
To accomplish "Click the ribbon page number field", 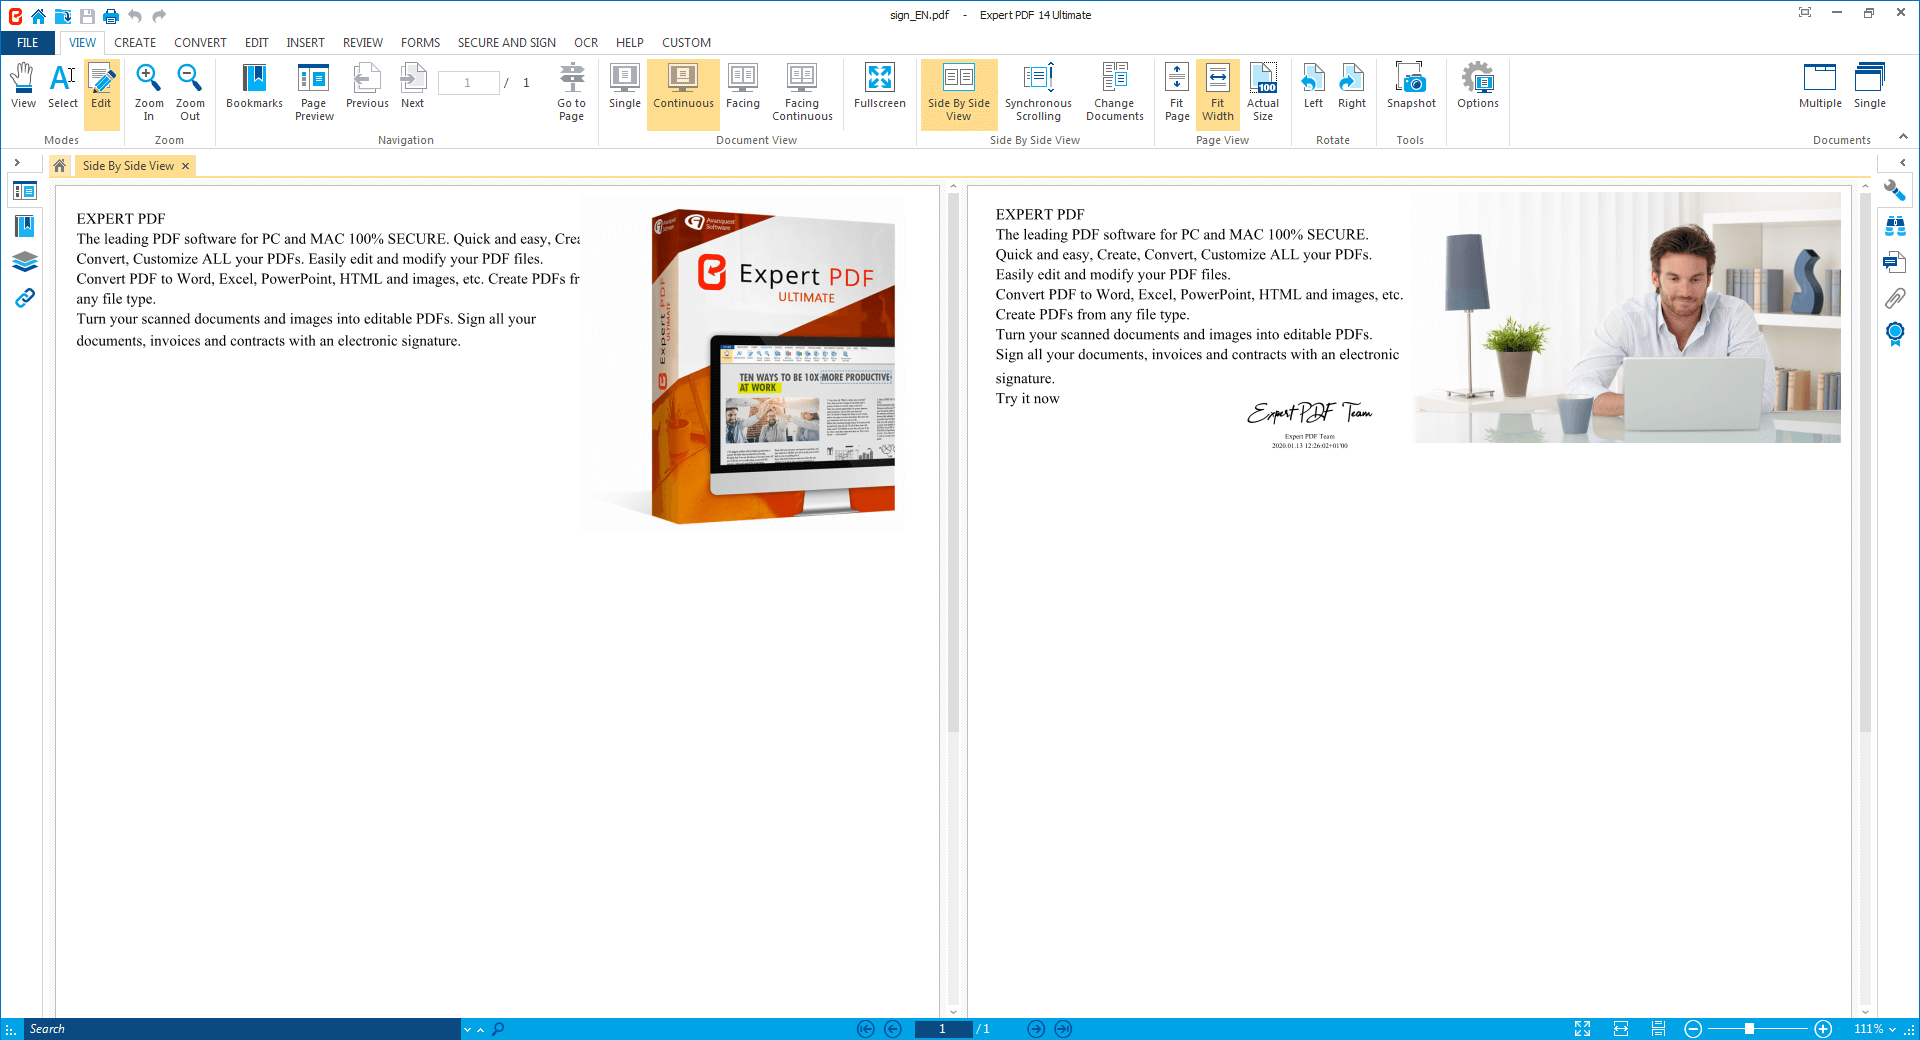I will click(468, 83).
